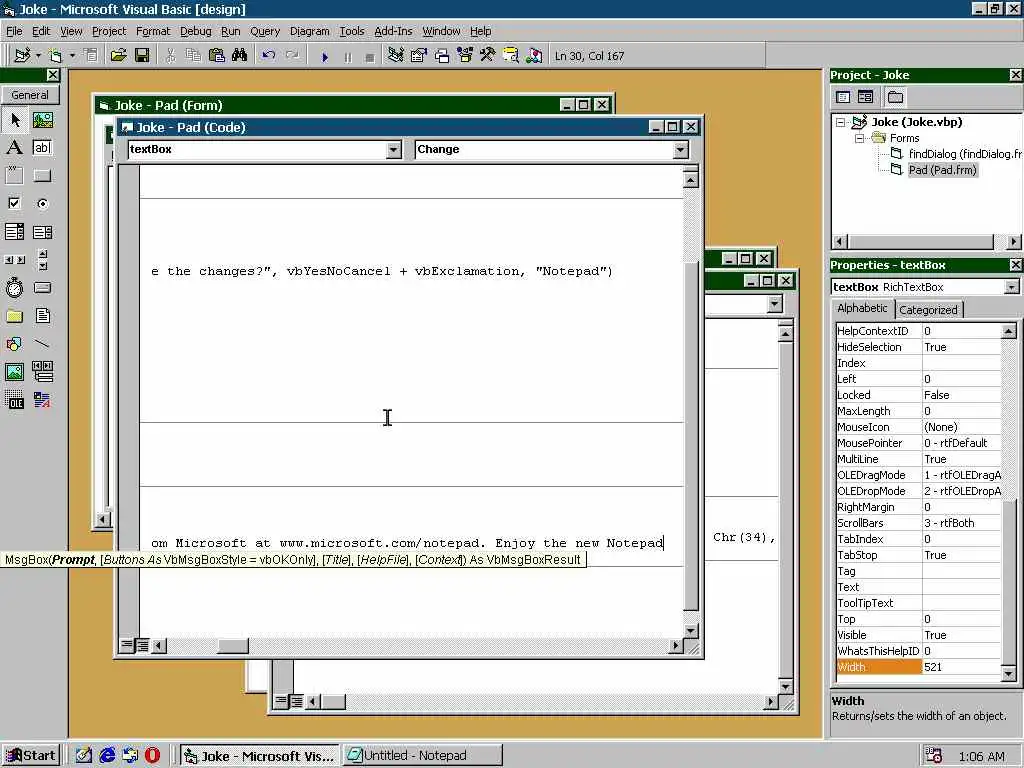Open the Add Form dropdown arrow
1024x768 pixels.
click(x=72, y=56)
